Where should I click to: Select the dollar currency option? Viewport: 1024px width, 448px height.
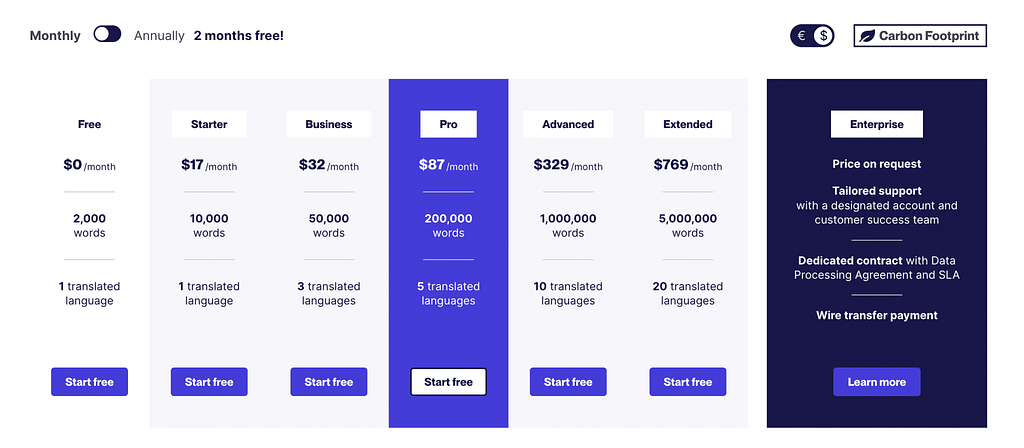(823, 36)
